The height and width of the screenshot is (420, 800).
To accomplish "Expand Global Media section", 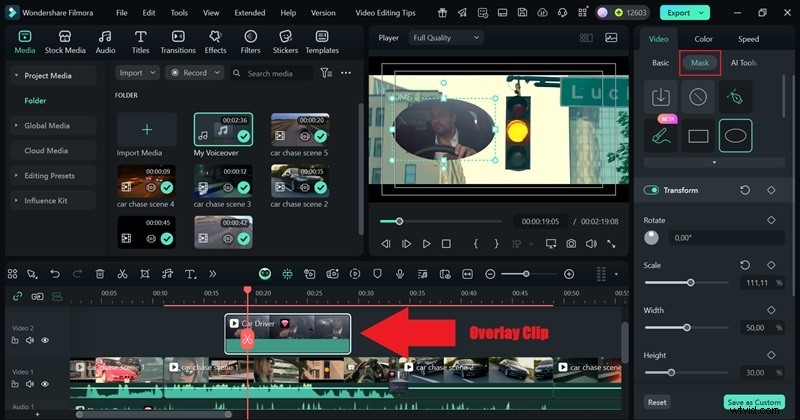I will click(16, 126).
